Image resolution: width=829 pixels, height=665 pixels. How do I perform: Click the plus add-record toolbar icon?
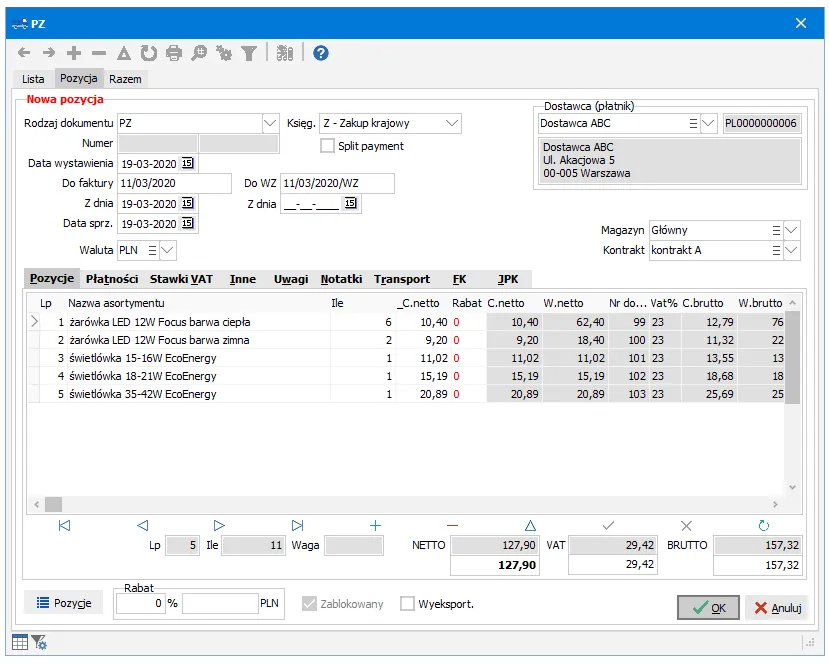click(x=74, y=53)
